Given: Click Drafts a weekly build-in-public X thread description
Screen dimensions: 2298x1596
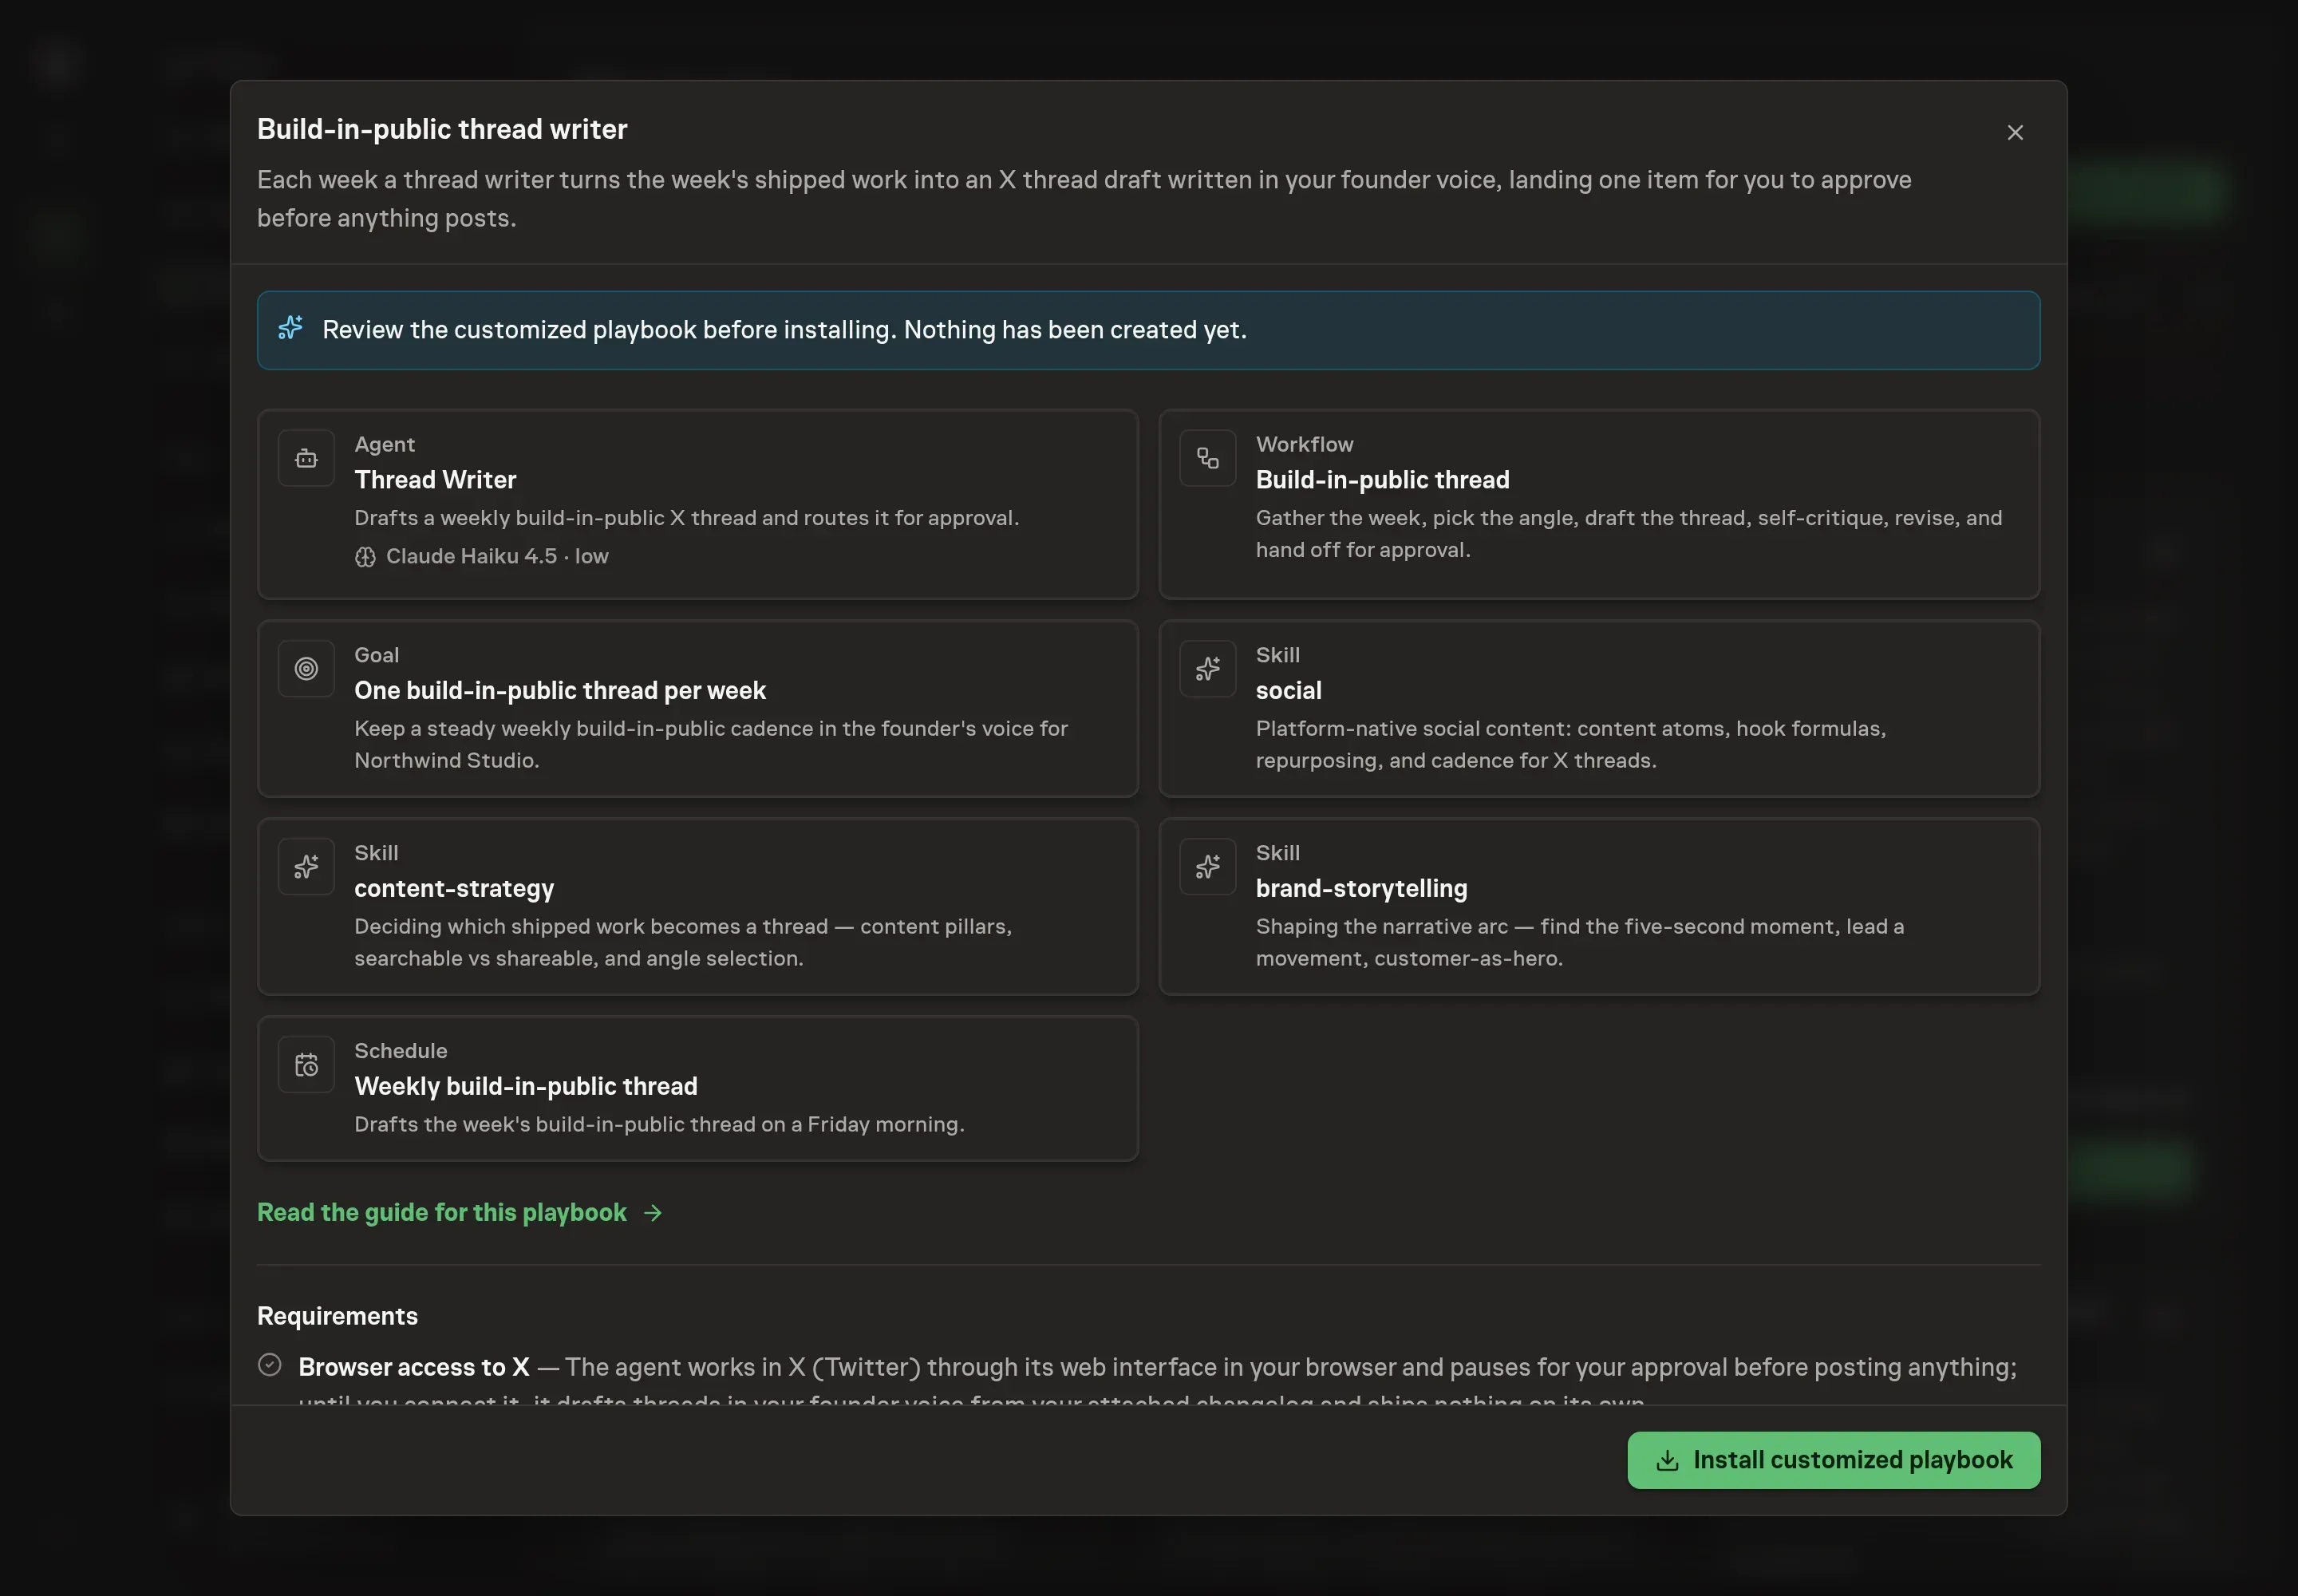Looking at the screenshot, I should pyautogui.click(x=686, y=518).
